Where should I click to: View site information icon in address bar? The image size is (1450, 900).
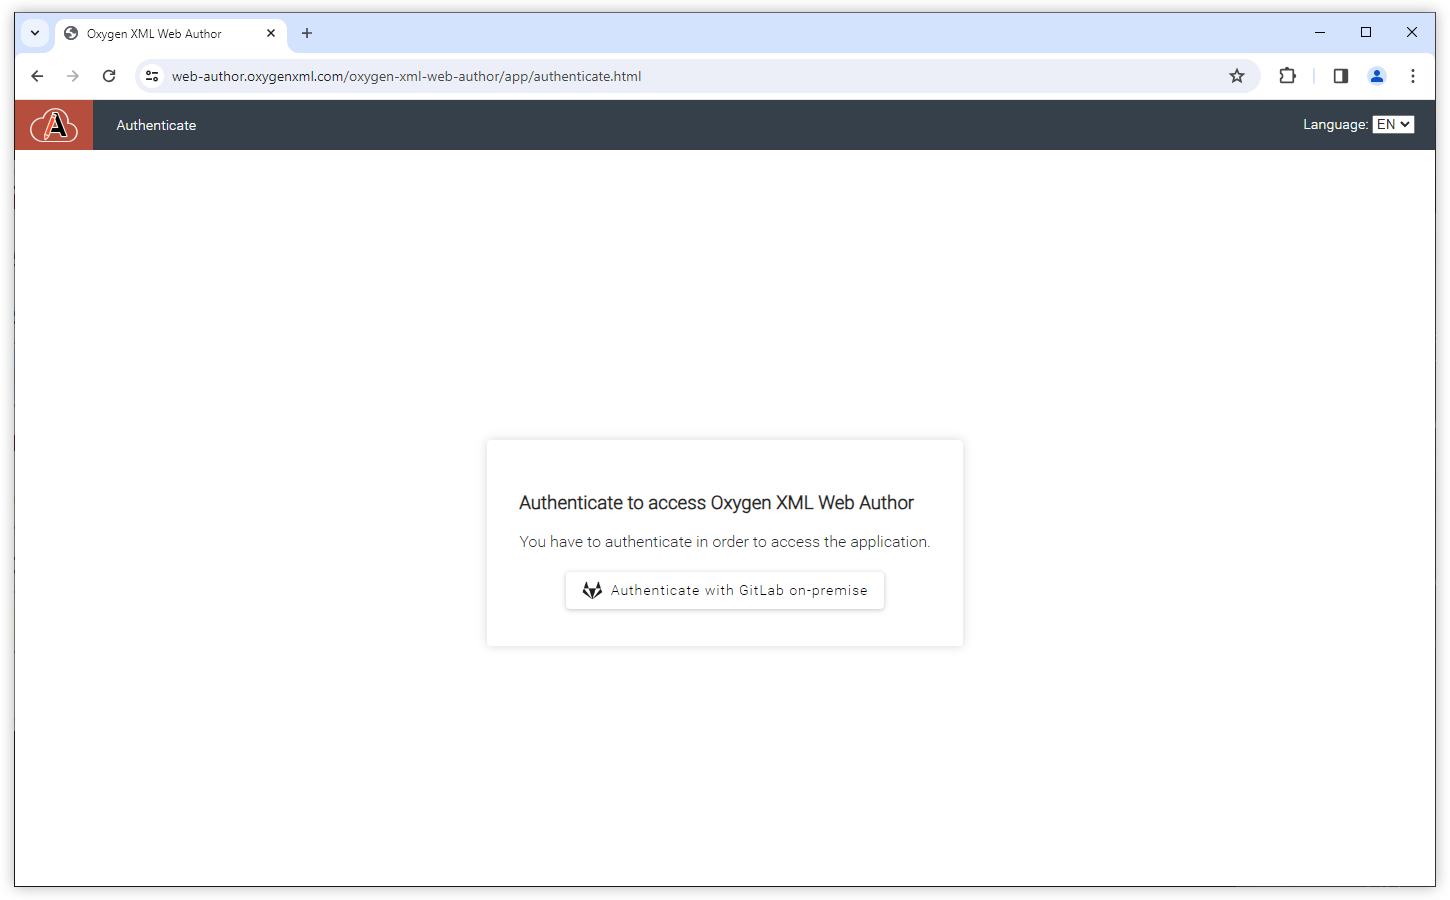pos(152,76)
